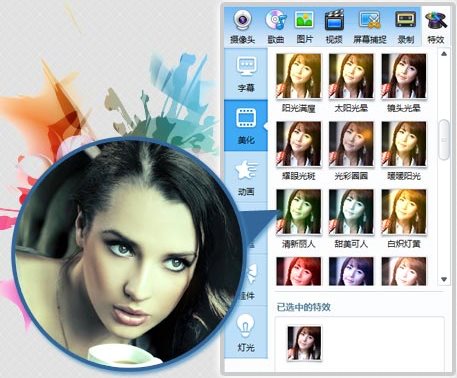The width and height of the screenshot is (457, 378).
Task: Select the 特效 effects tab
Action: 436,27
